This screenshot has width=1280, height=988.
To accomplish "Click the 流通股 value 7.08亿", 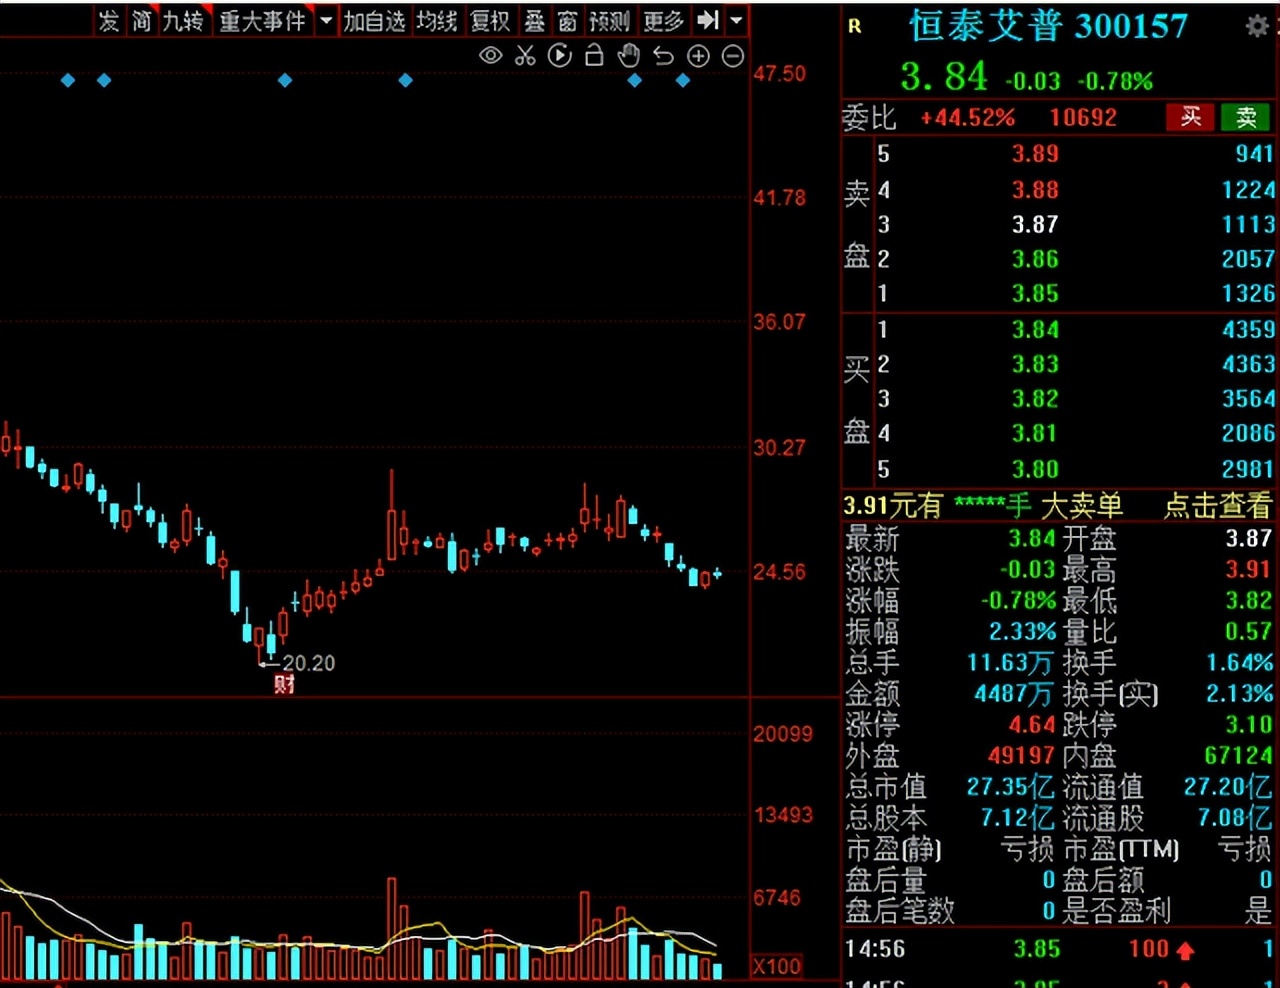I will [x=1236, y=818].
